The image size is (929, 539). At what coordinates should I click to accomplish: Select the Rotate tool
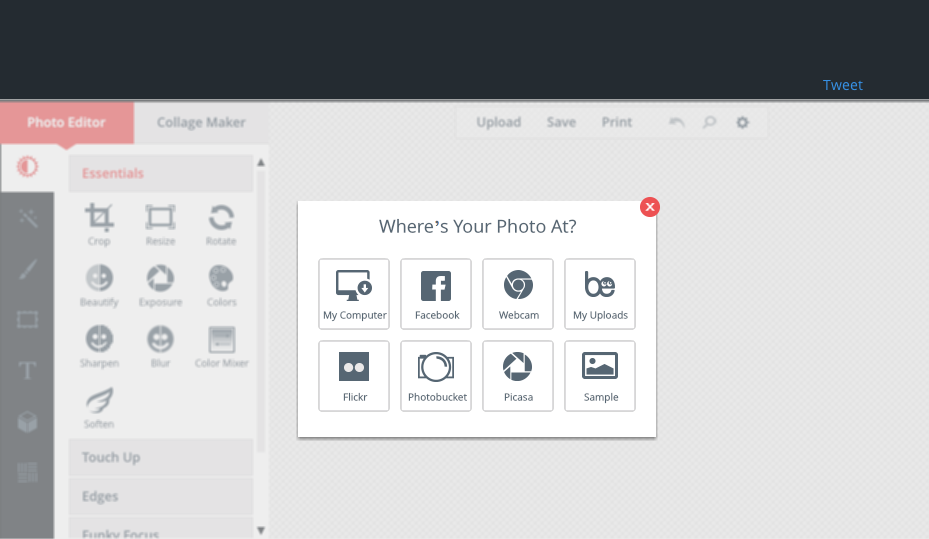(221, 224)
